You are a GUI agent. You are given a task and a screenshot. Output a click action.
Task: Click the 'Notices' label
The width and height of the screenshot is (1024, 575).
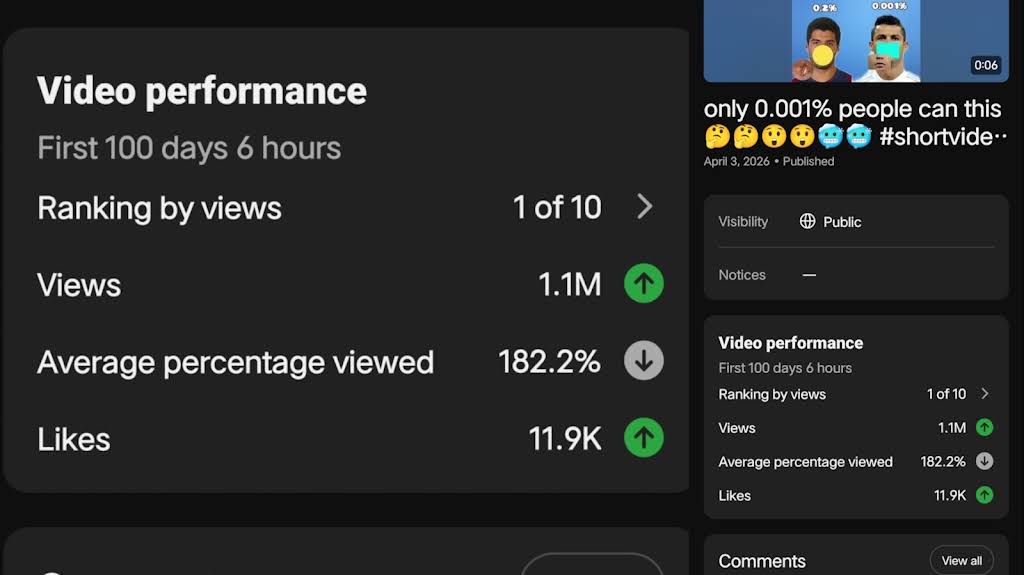click(742, 275)
